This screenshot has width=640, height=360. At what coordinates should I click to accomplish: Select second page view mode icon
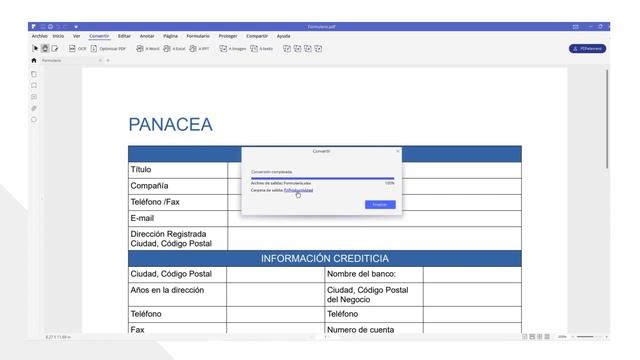coord(532,337)
